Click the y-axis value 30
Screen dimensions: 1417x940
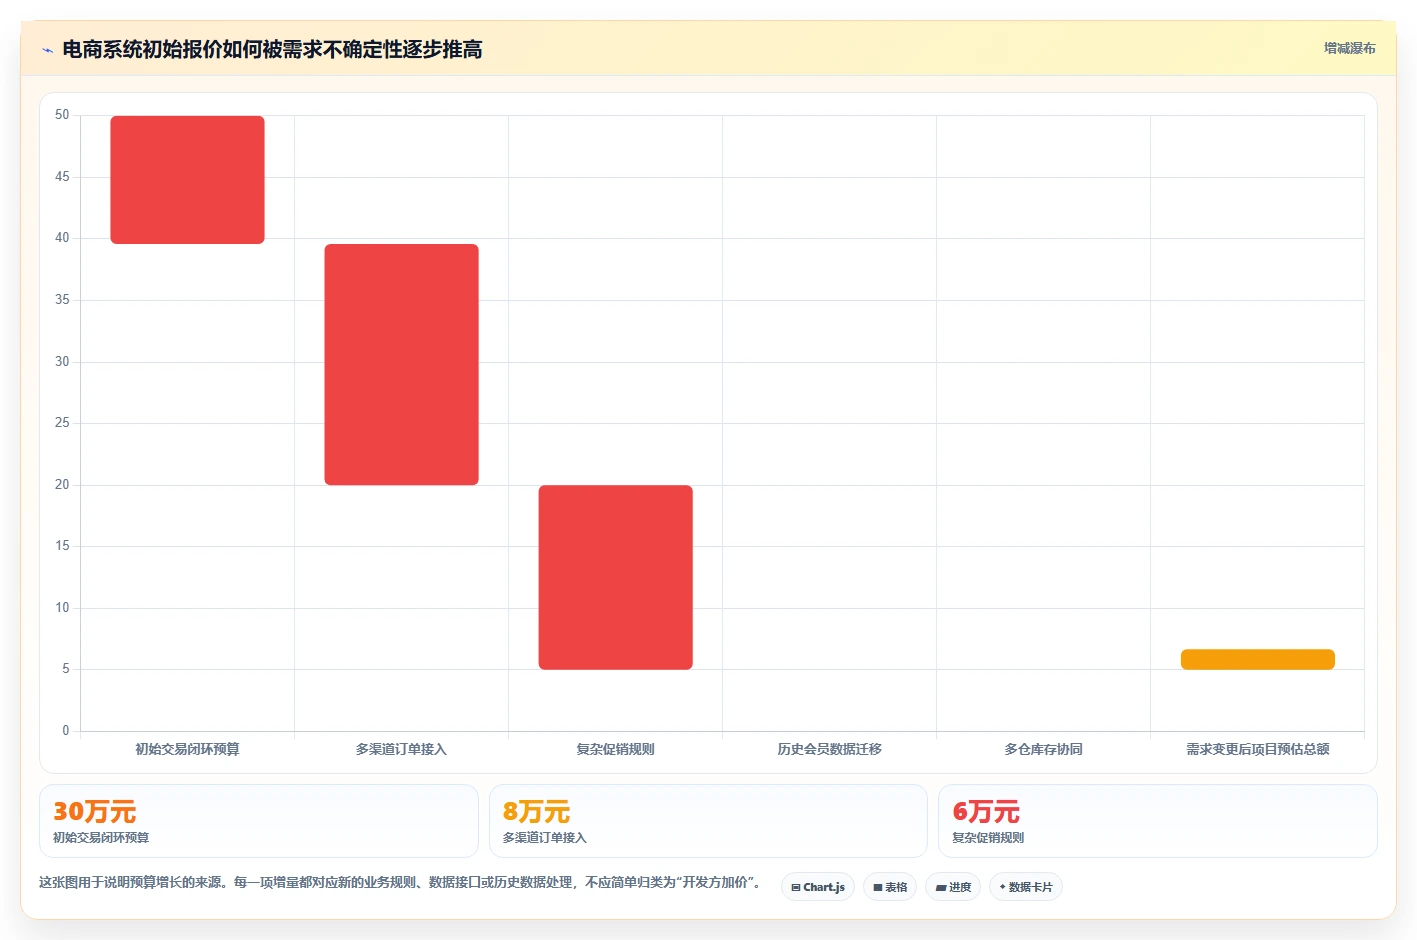[62, 362]
